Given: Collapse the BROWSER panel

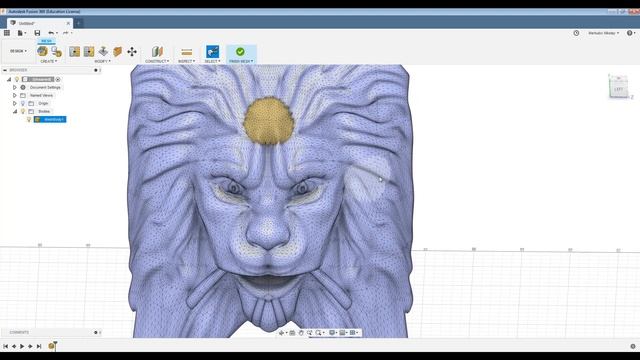Looking at the screenshot, I should (x=5, y=70).
